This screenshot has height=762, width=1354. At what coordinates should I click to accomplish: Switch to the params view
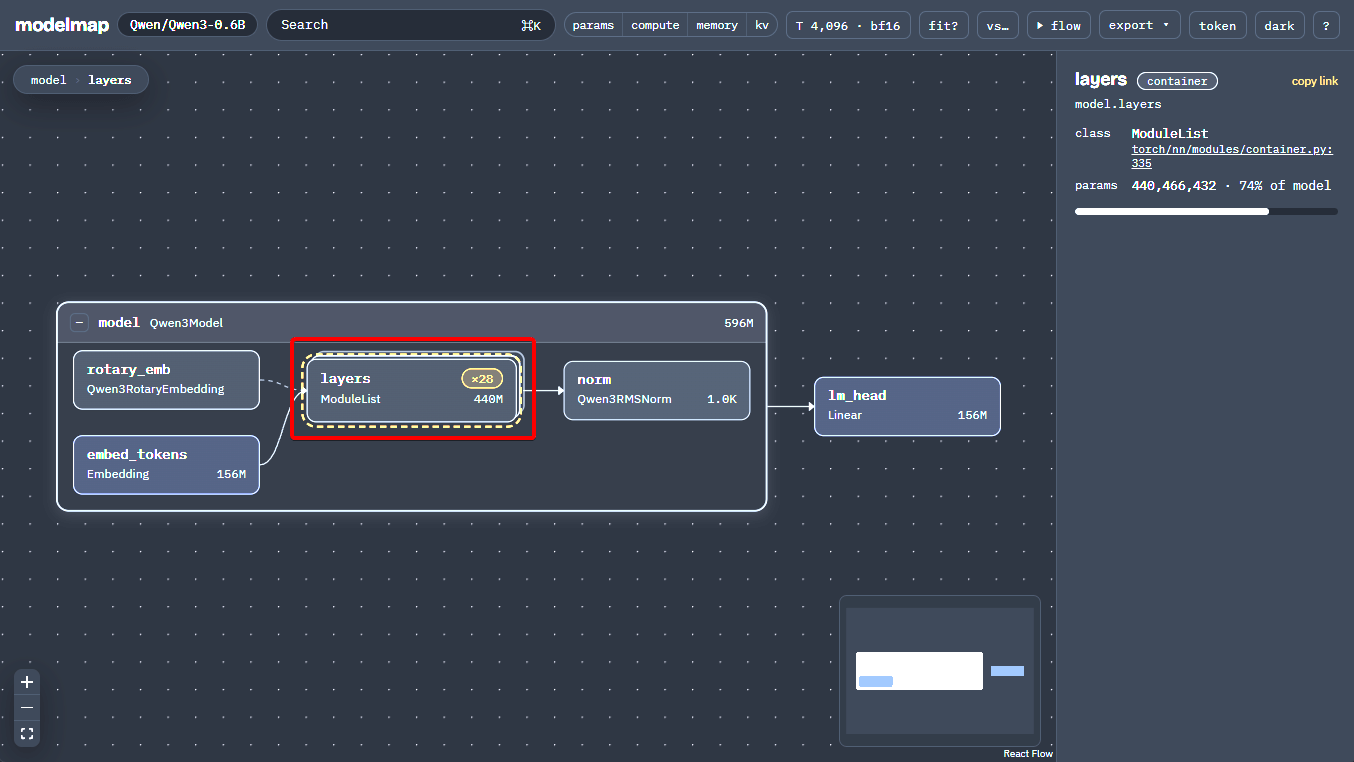pos(594,25)
